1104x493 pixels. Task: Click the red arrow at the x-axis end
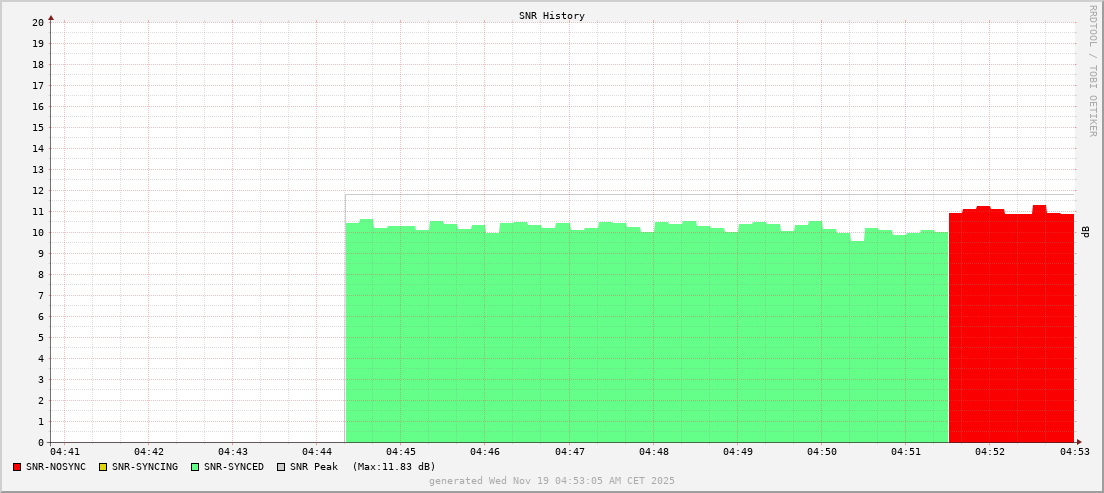[1078, 442]
